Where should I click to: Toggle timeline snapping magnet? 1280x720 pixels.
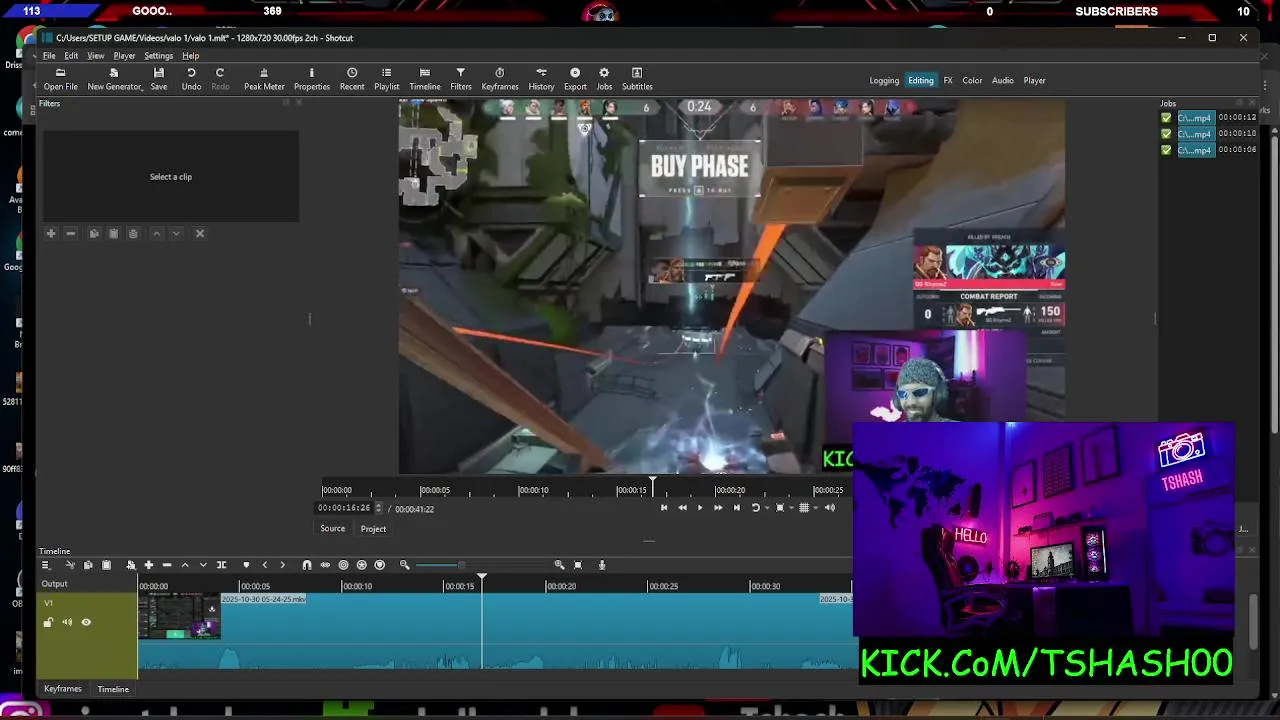(307, 565)
